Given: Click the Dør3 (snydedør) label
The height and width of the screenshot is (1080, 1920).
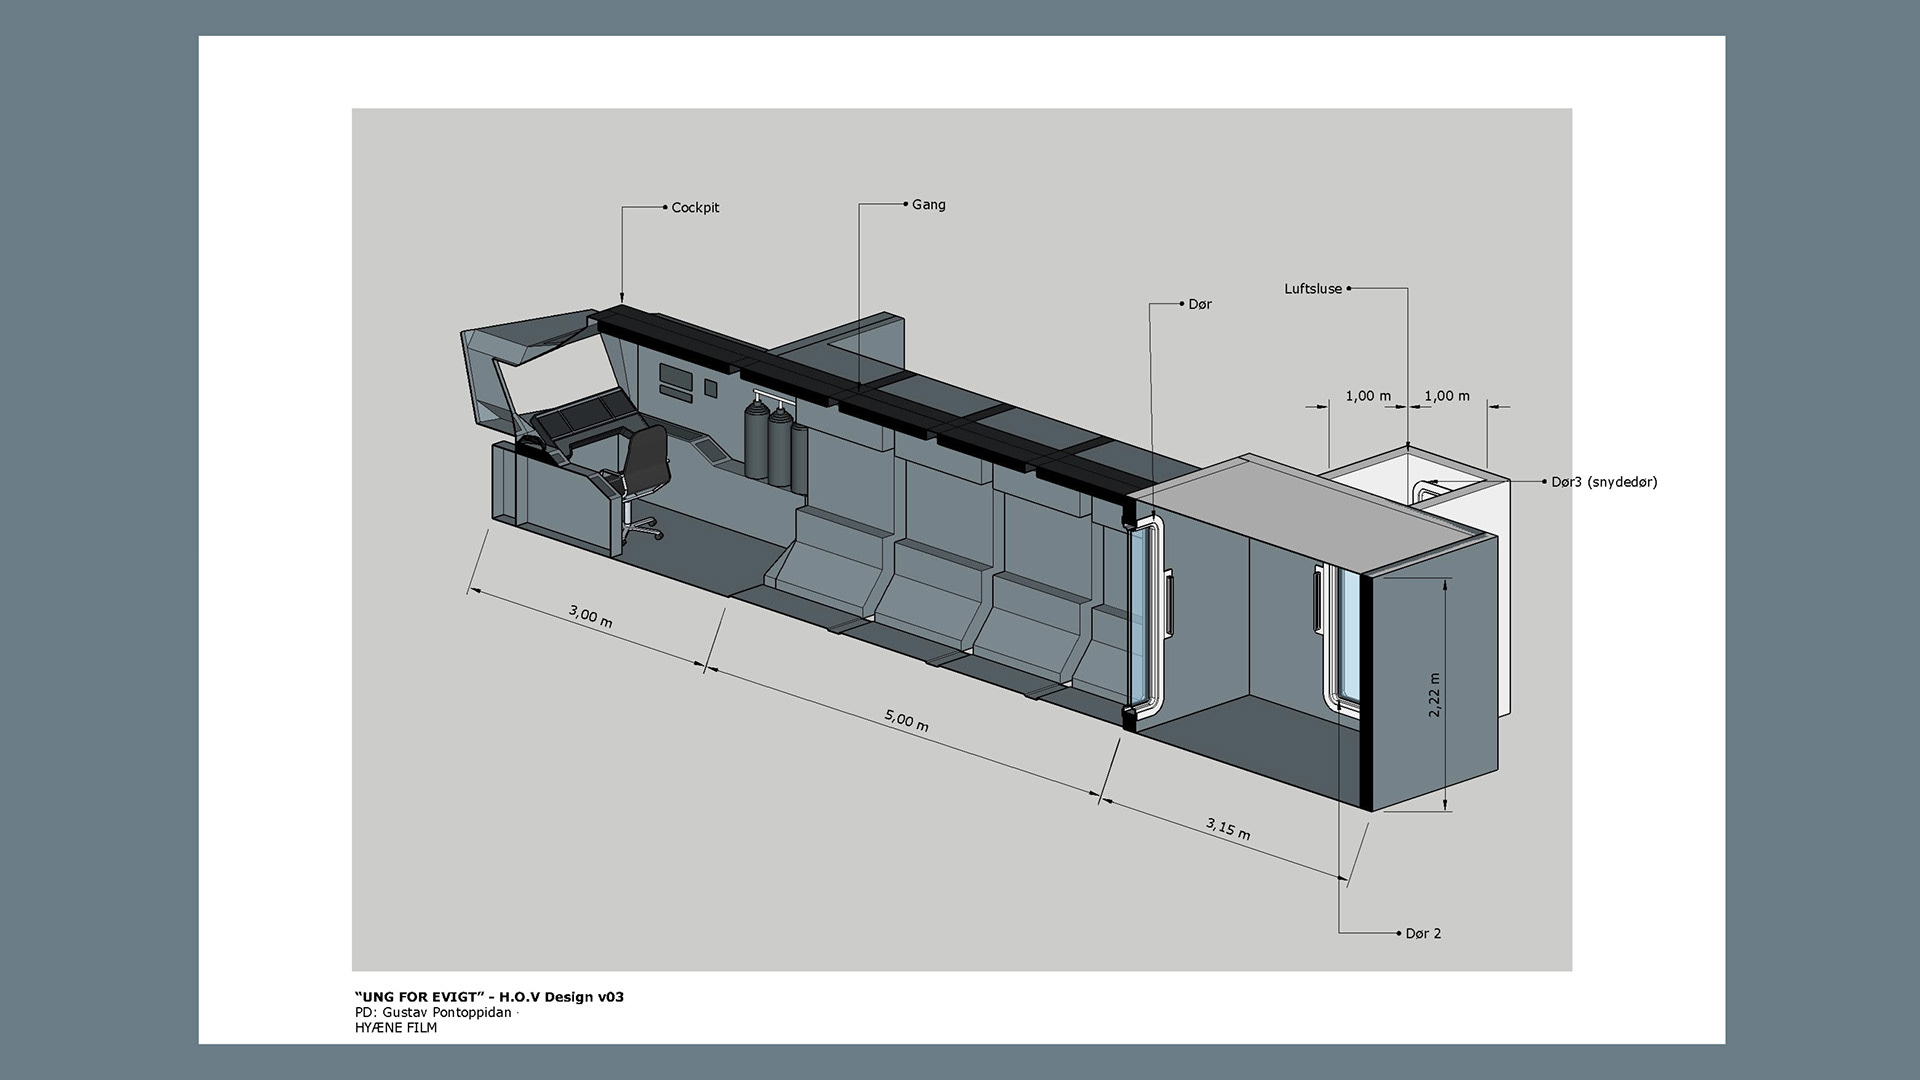Looking at the screenshot, I should point(1604,482).
